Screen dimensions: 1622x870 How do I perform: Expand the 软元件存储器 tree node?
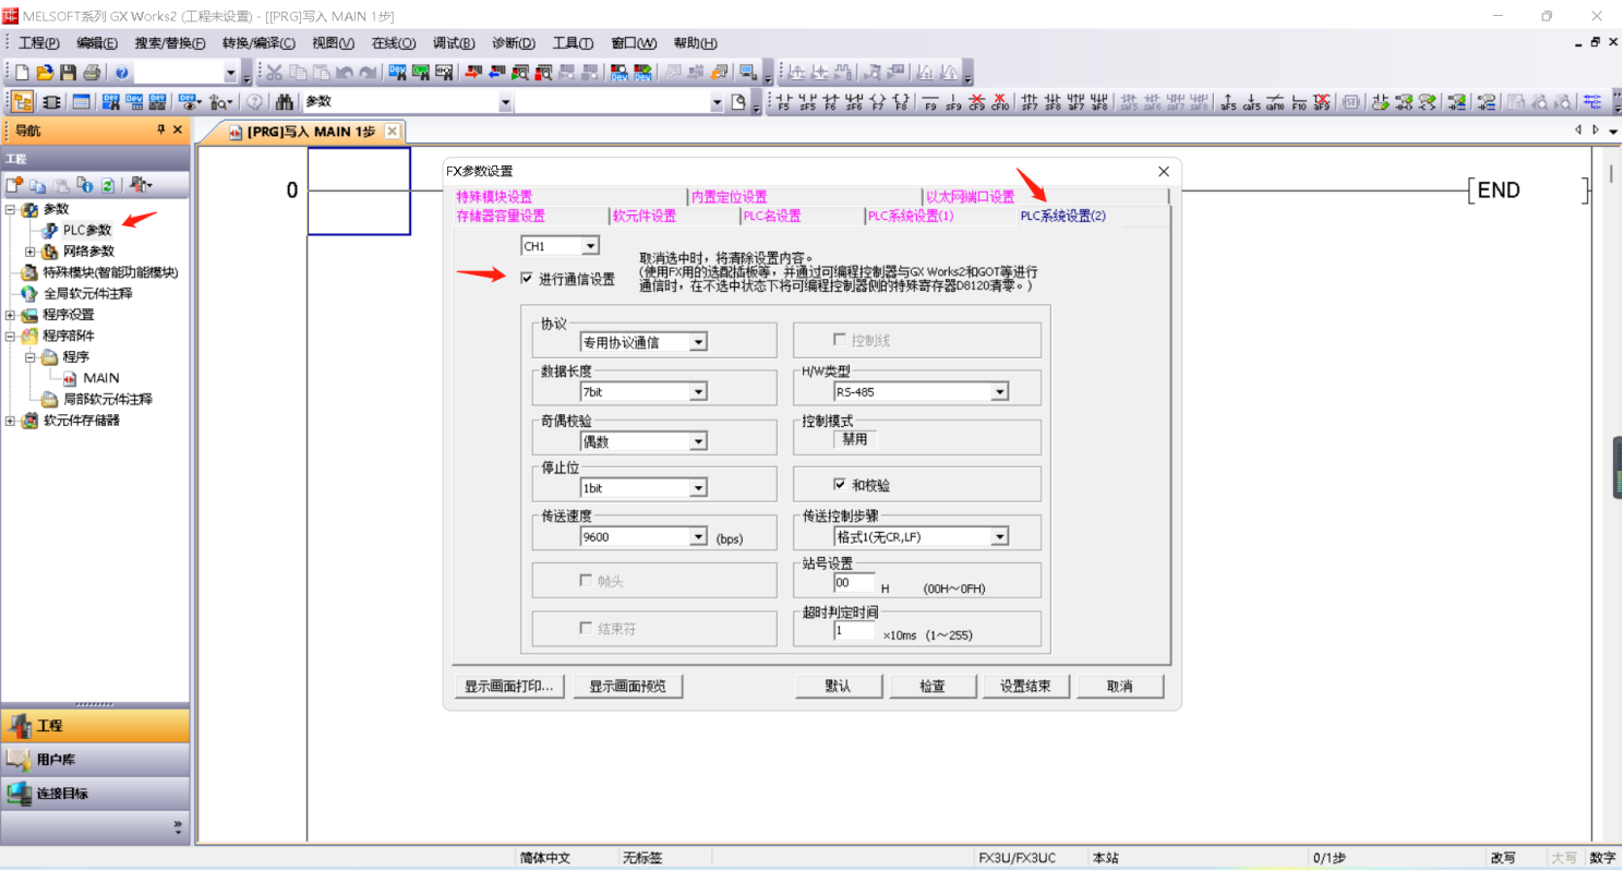10,421
